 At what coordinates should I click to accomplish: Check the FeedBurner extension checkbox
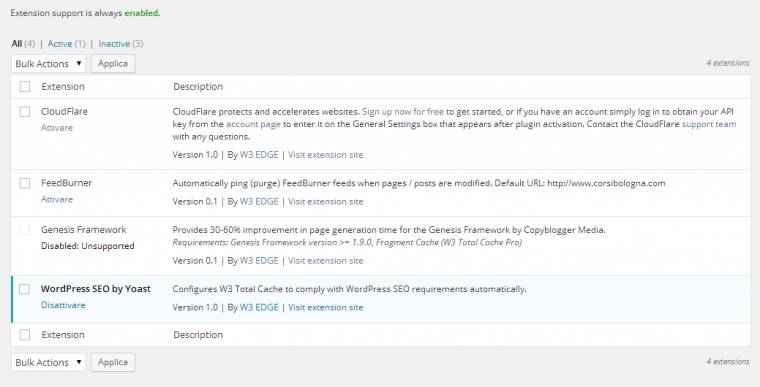click(25, 183)
